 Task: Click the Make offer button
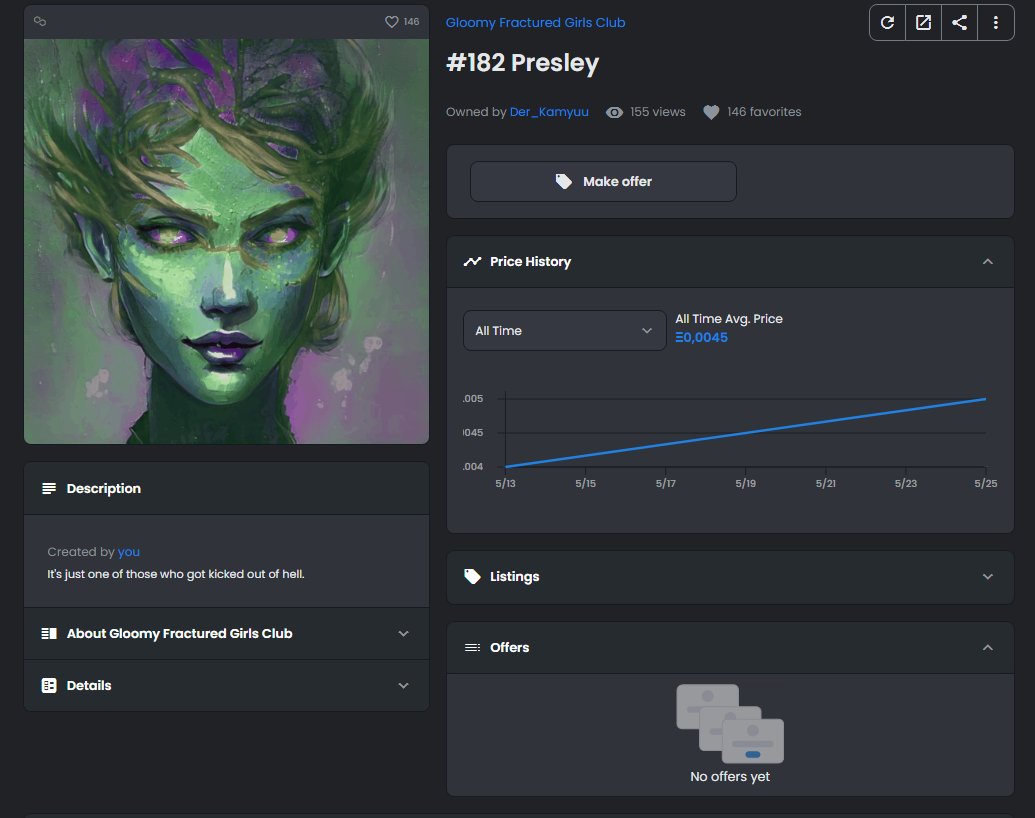coord(603,182)
